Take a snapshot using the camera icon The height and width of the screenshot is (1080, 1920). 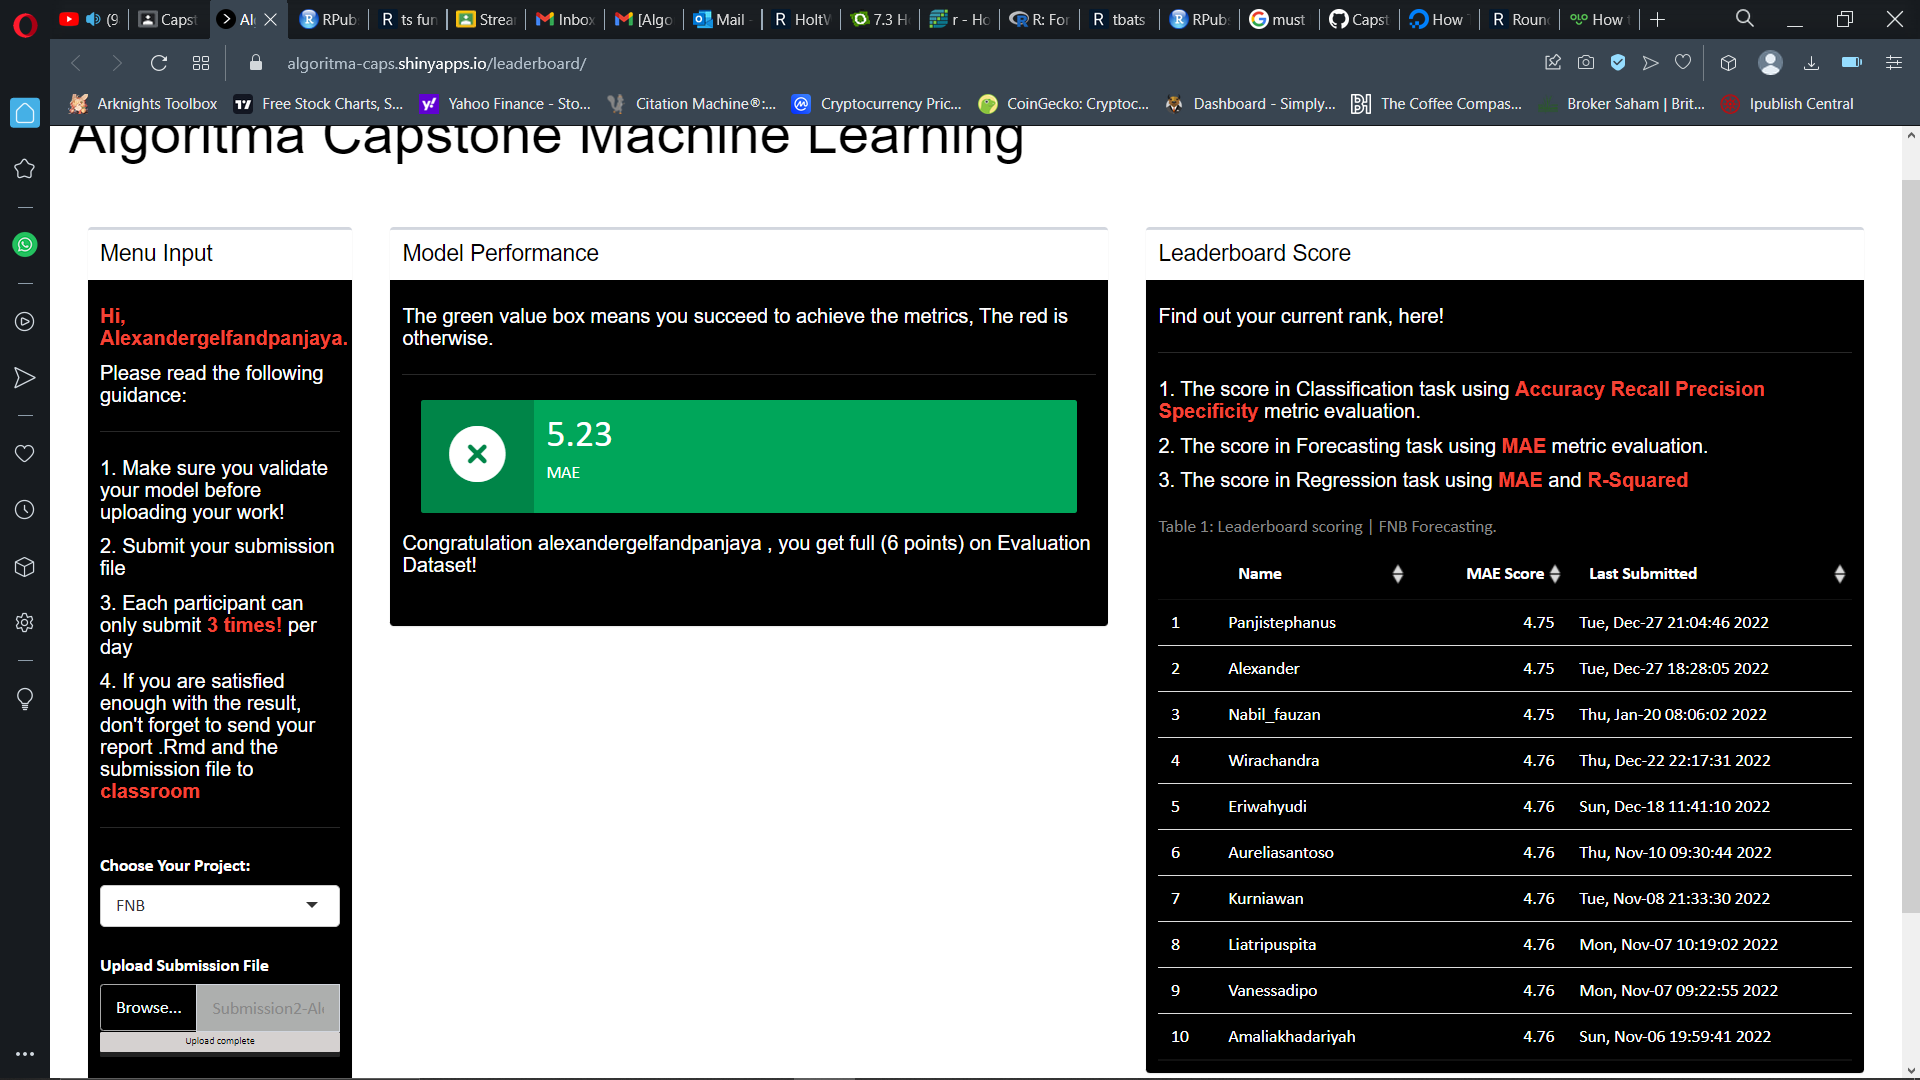(x=1585, y=62)
